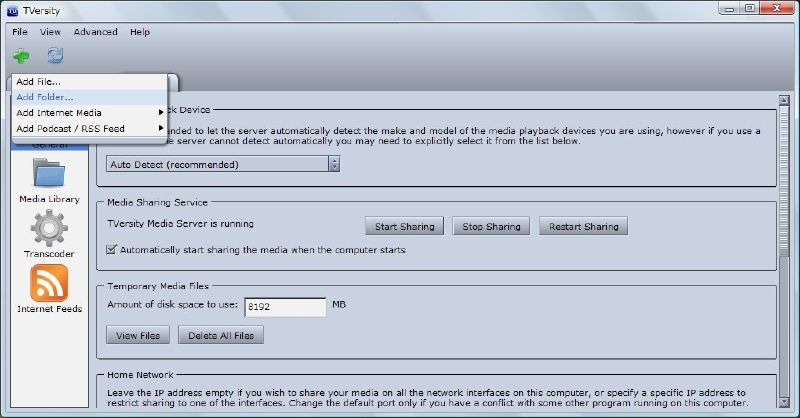800x418 pixels.
Task: Select Add Podcast / RSS Feed entry
Action: [x=89, y=129]
